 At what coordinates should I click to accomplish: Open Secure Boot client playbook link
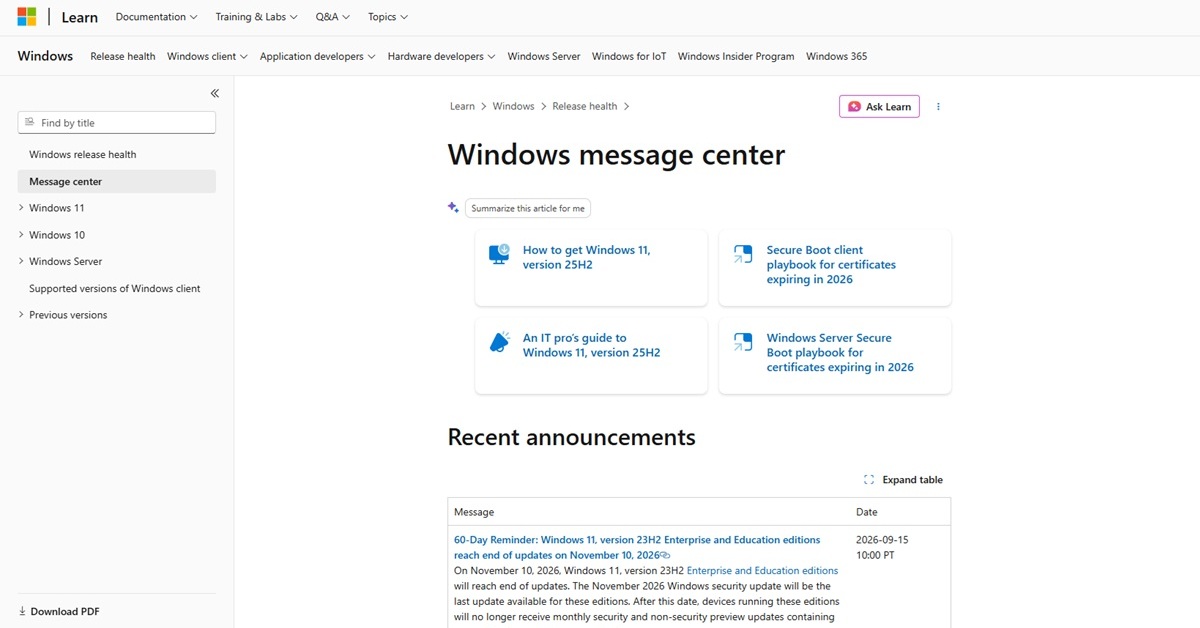831,264
